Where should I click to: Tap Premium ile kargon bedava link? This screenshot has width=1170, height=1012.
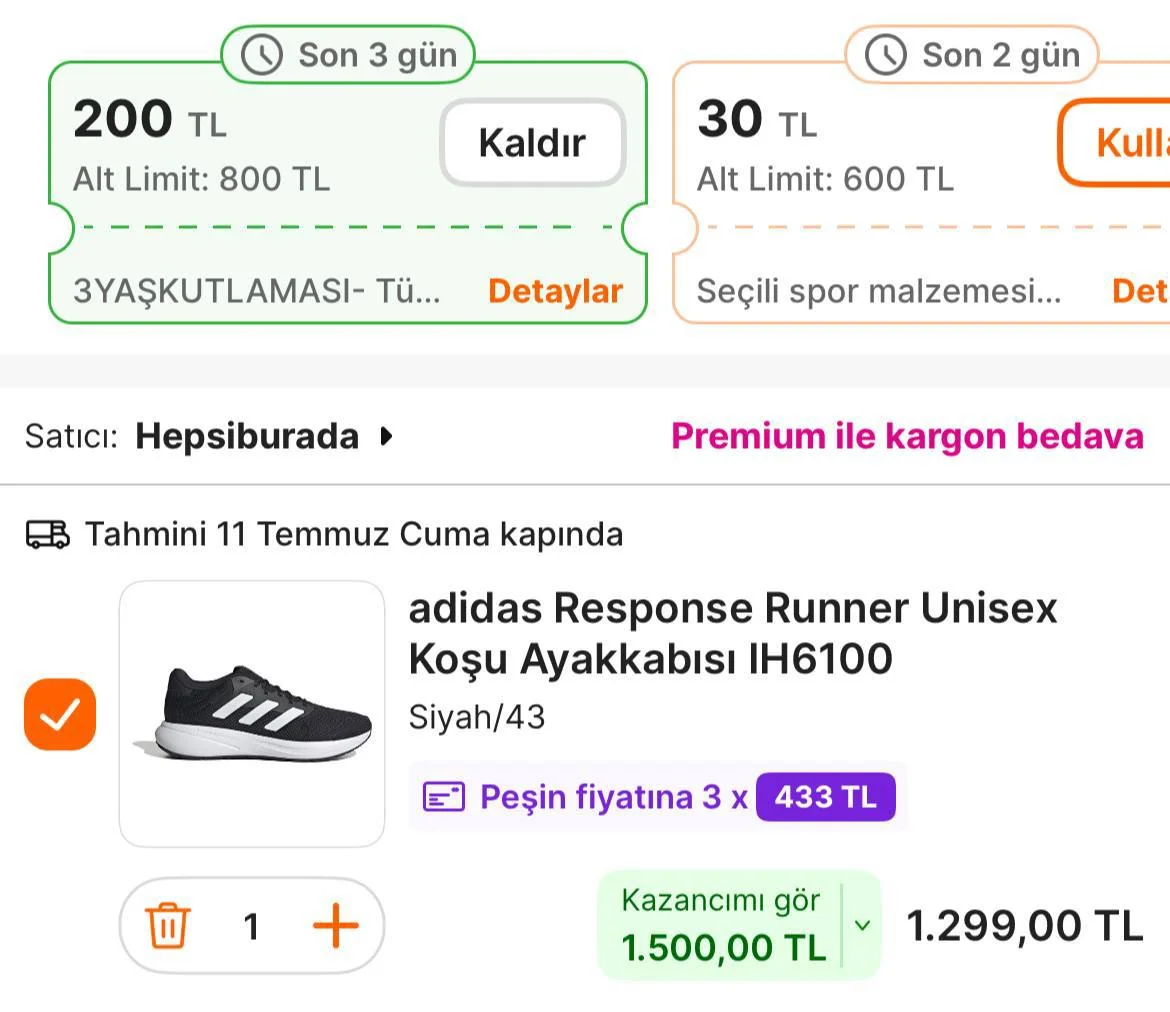tap(907, 436)
